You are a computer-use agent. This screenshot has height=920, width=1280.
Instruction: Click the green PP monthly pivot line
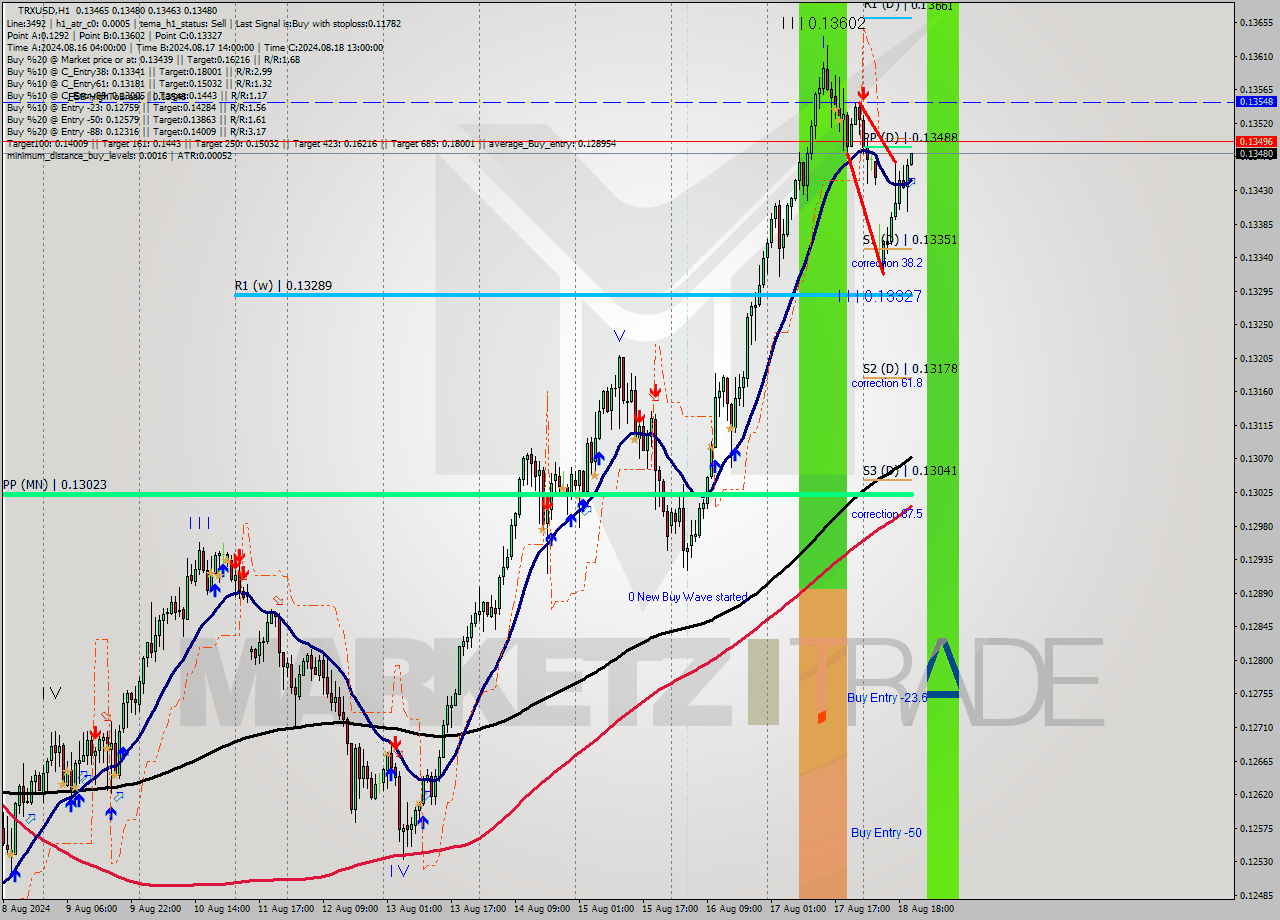(x=457, y=494)
